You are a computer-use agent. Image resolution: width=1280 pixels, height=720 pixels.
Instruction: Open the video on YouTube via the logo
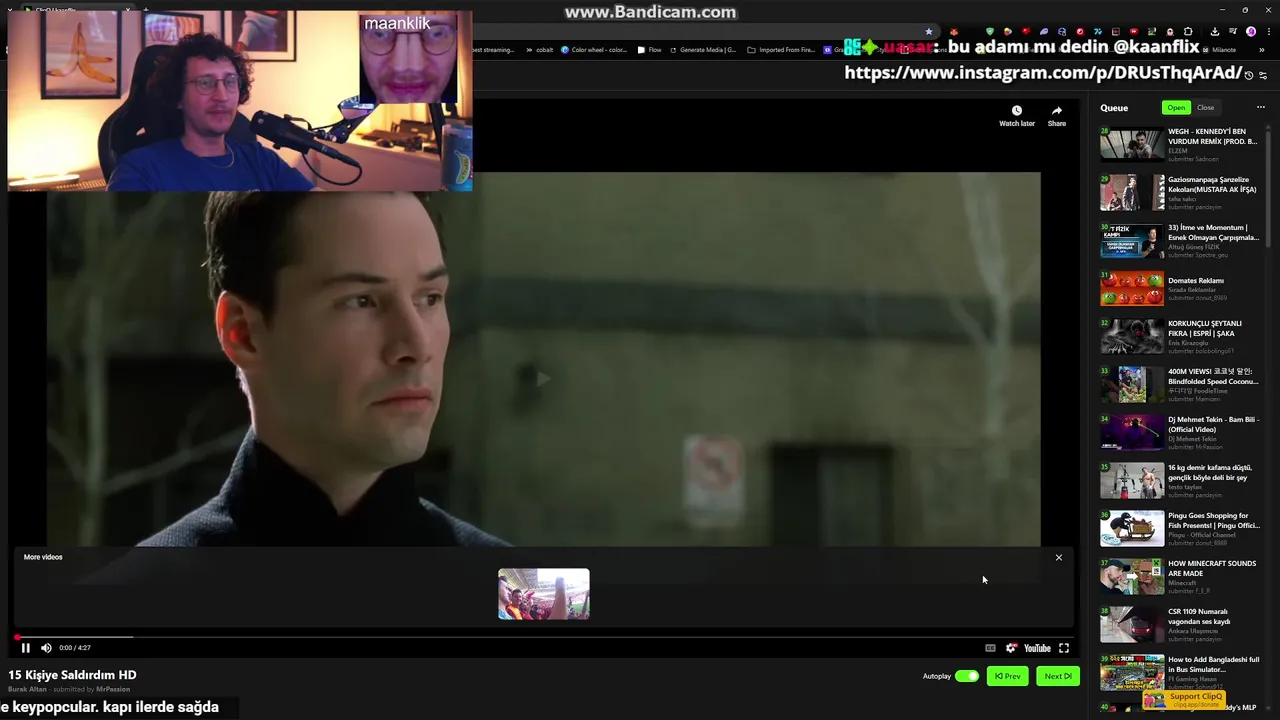[1037, 648]
